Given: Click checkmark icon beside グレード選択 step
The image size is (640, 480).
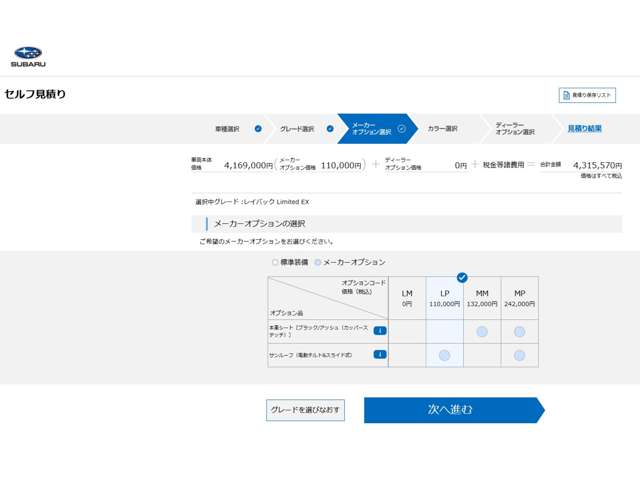Looking at the screenshot, I should click(330, 129).
